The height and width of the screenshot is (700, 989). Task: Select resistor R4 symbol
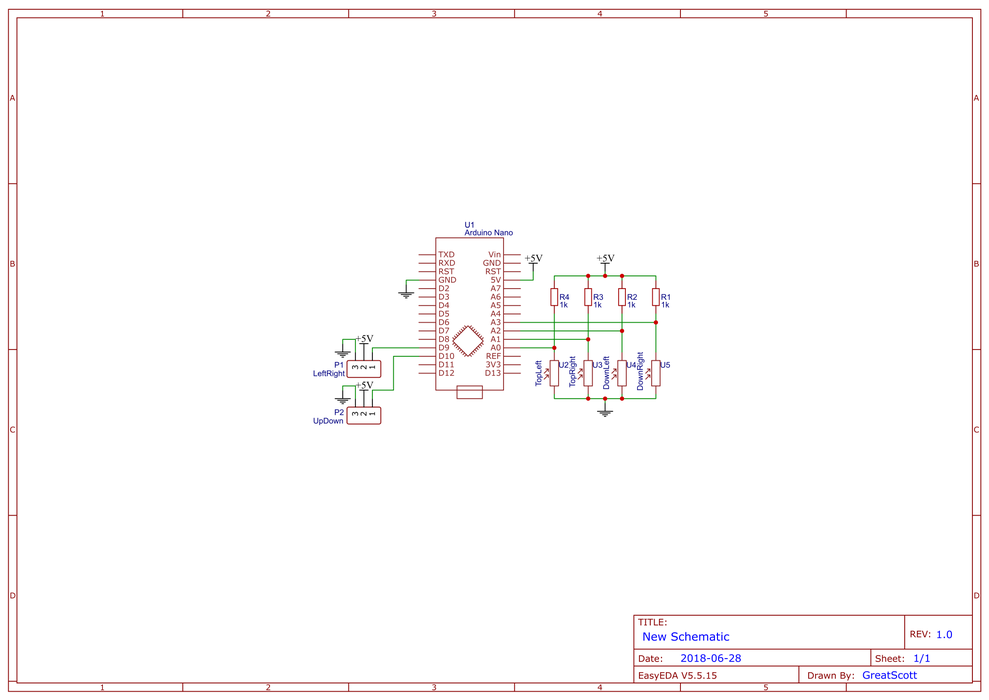point(554,297)
